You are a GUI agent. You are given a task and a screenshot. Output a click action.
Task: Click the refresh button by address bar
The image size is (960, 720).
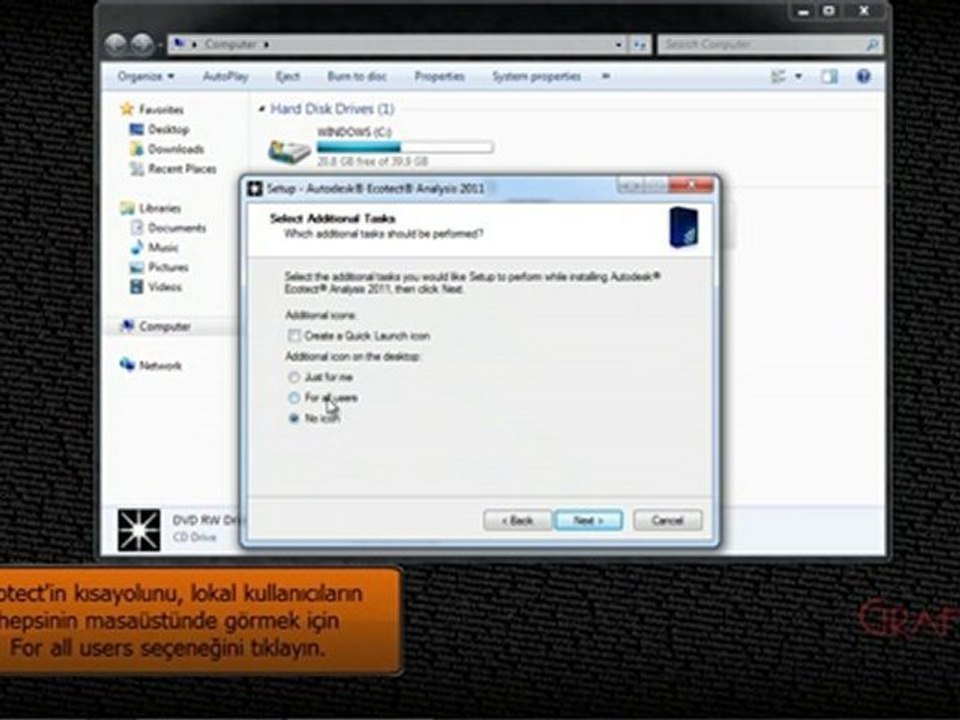[639, 44]
